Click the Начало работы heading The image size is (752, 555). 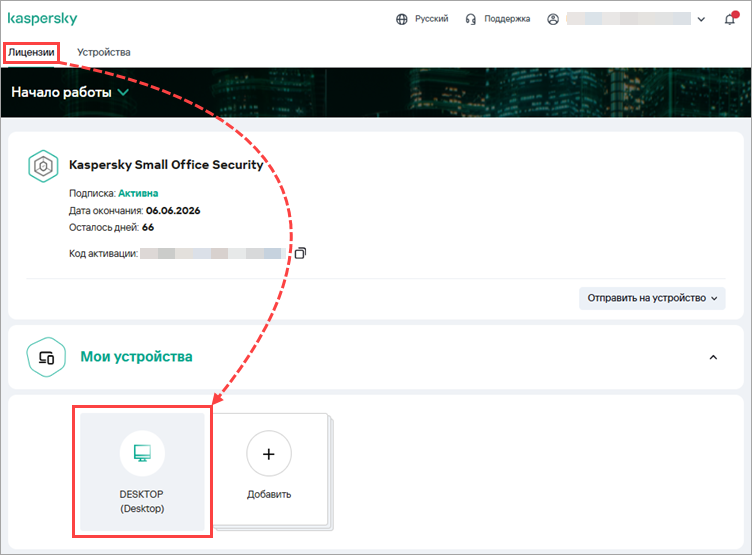(61, 92)
